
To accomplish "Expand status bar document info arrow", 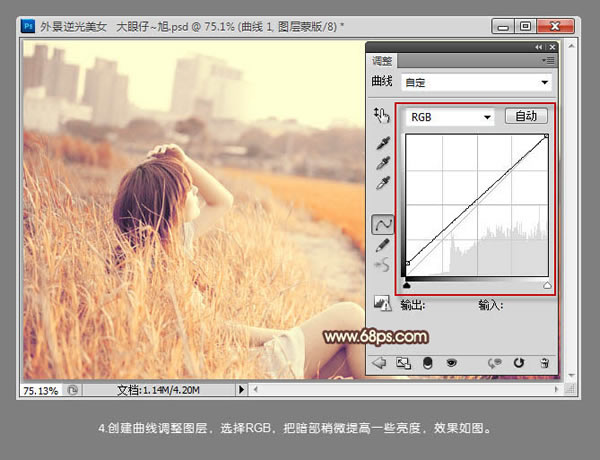I will click(240, 388).
